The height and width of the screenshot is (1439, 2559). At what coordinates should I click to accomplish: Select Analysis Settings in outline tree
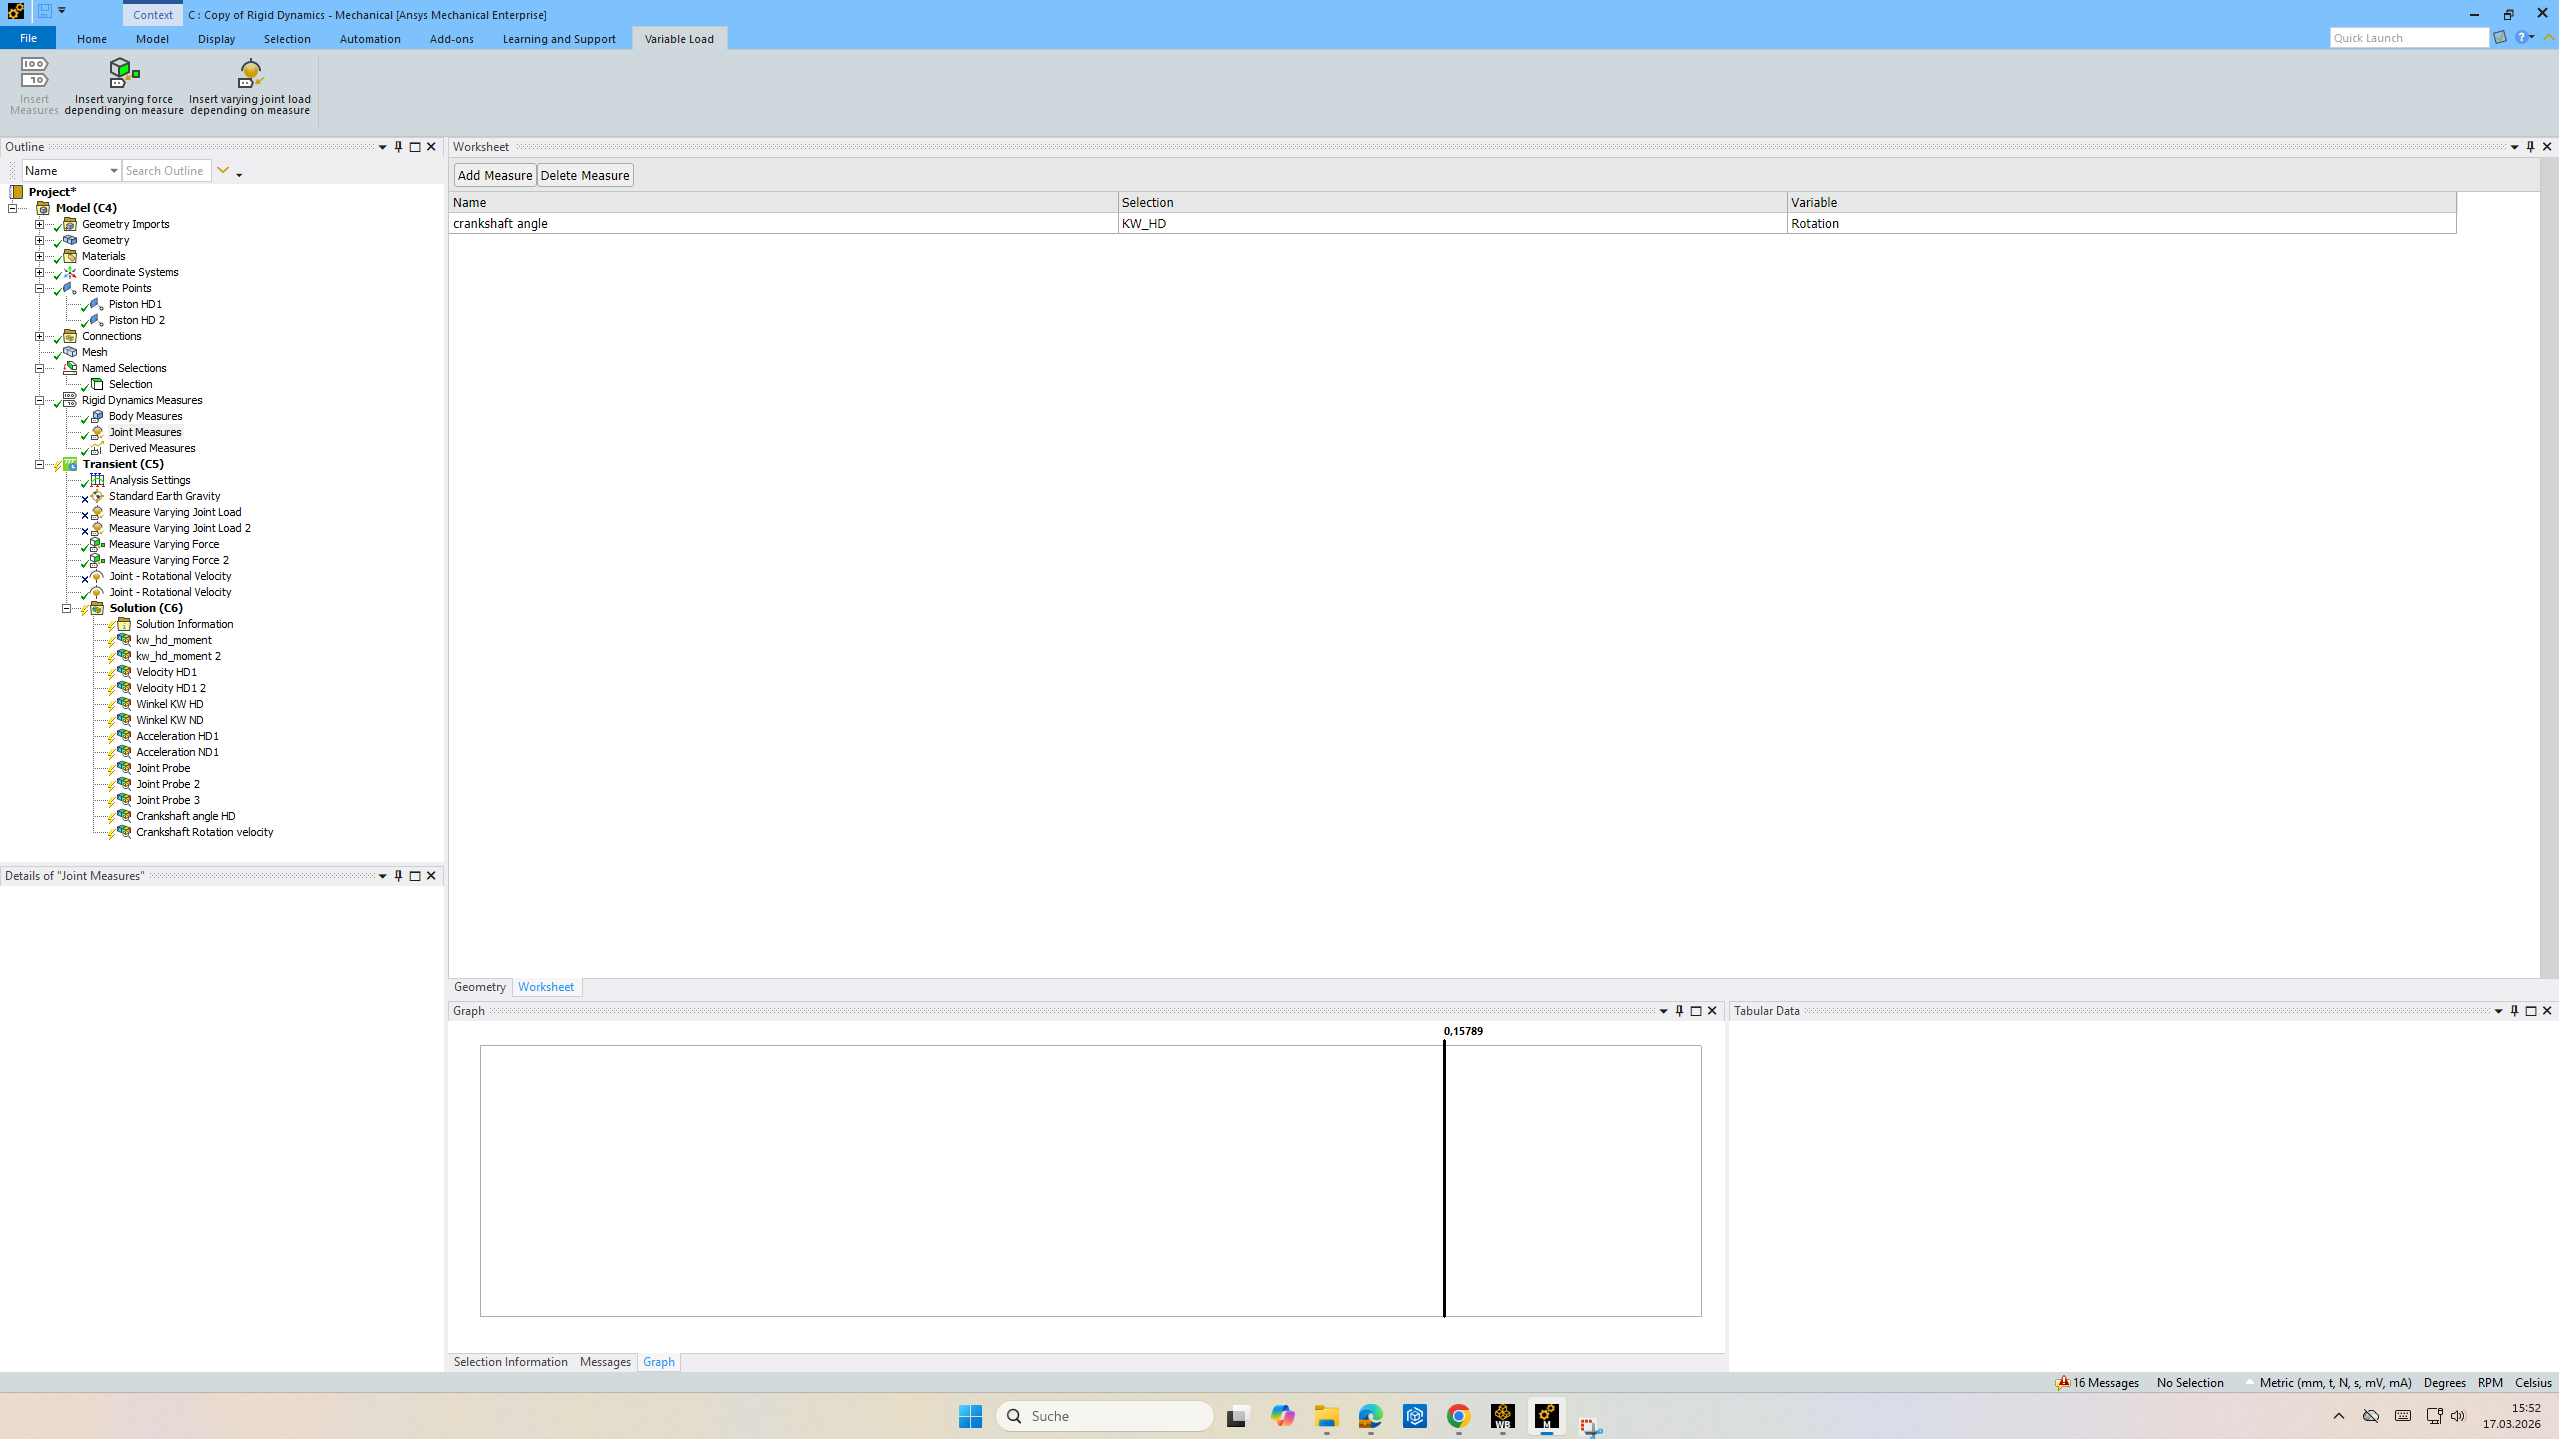coord(149,480)
